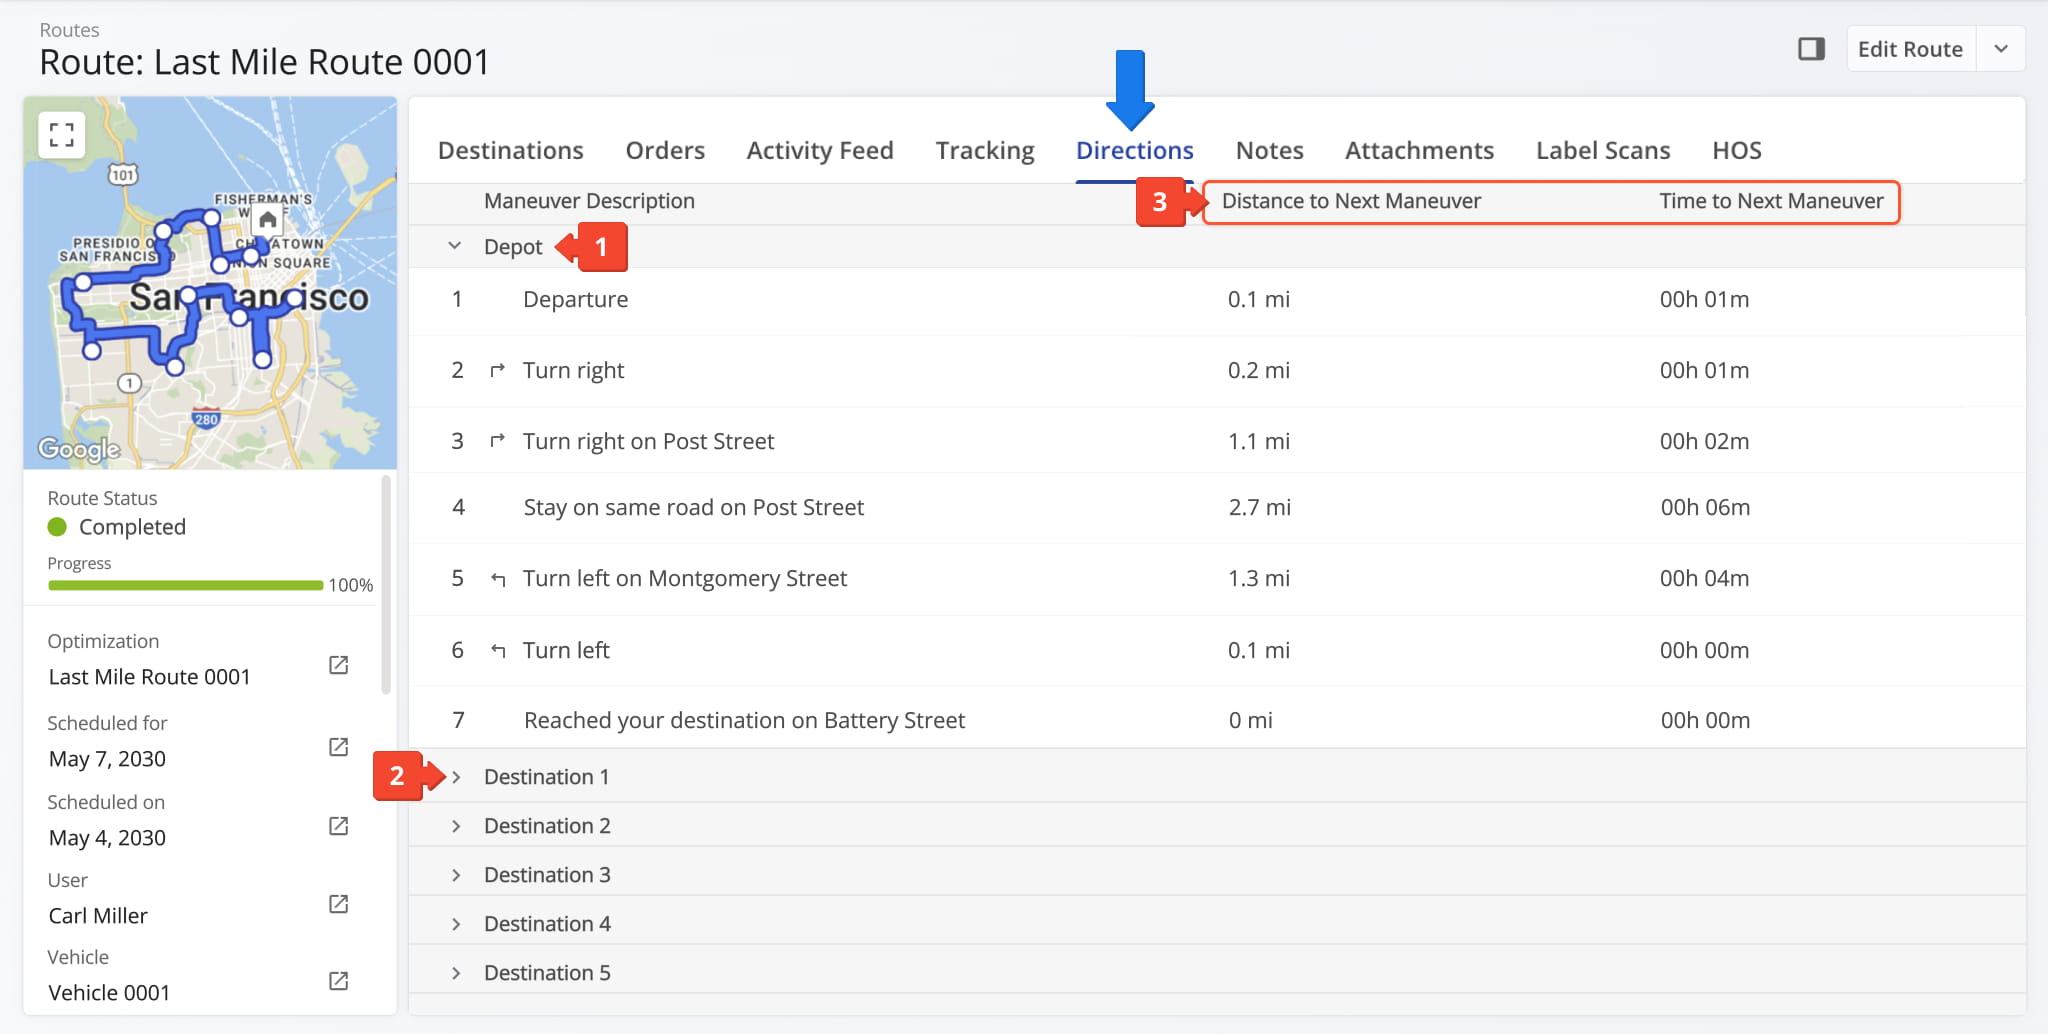Click the Edit Route button
The width and height of the screenshot is (2048, 1034).
click(1909, 49)
